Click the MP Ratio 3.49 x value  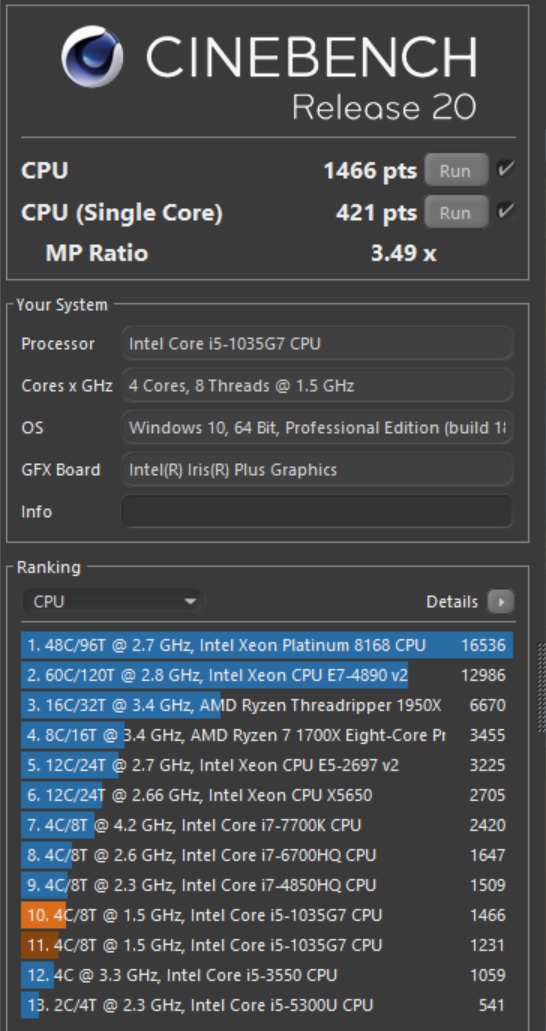tap(403, 253)
